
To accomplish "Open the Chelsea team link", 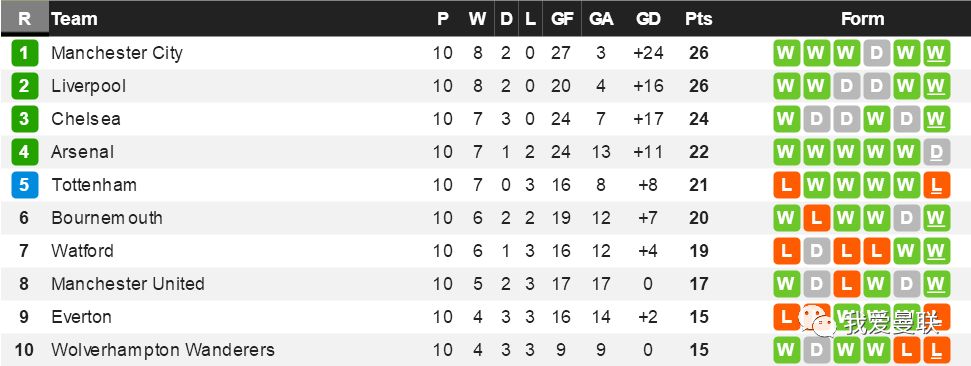I will (85, 119).
